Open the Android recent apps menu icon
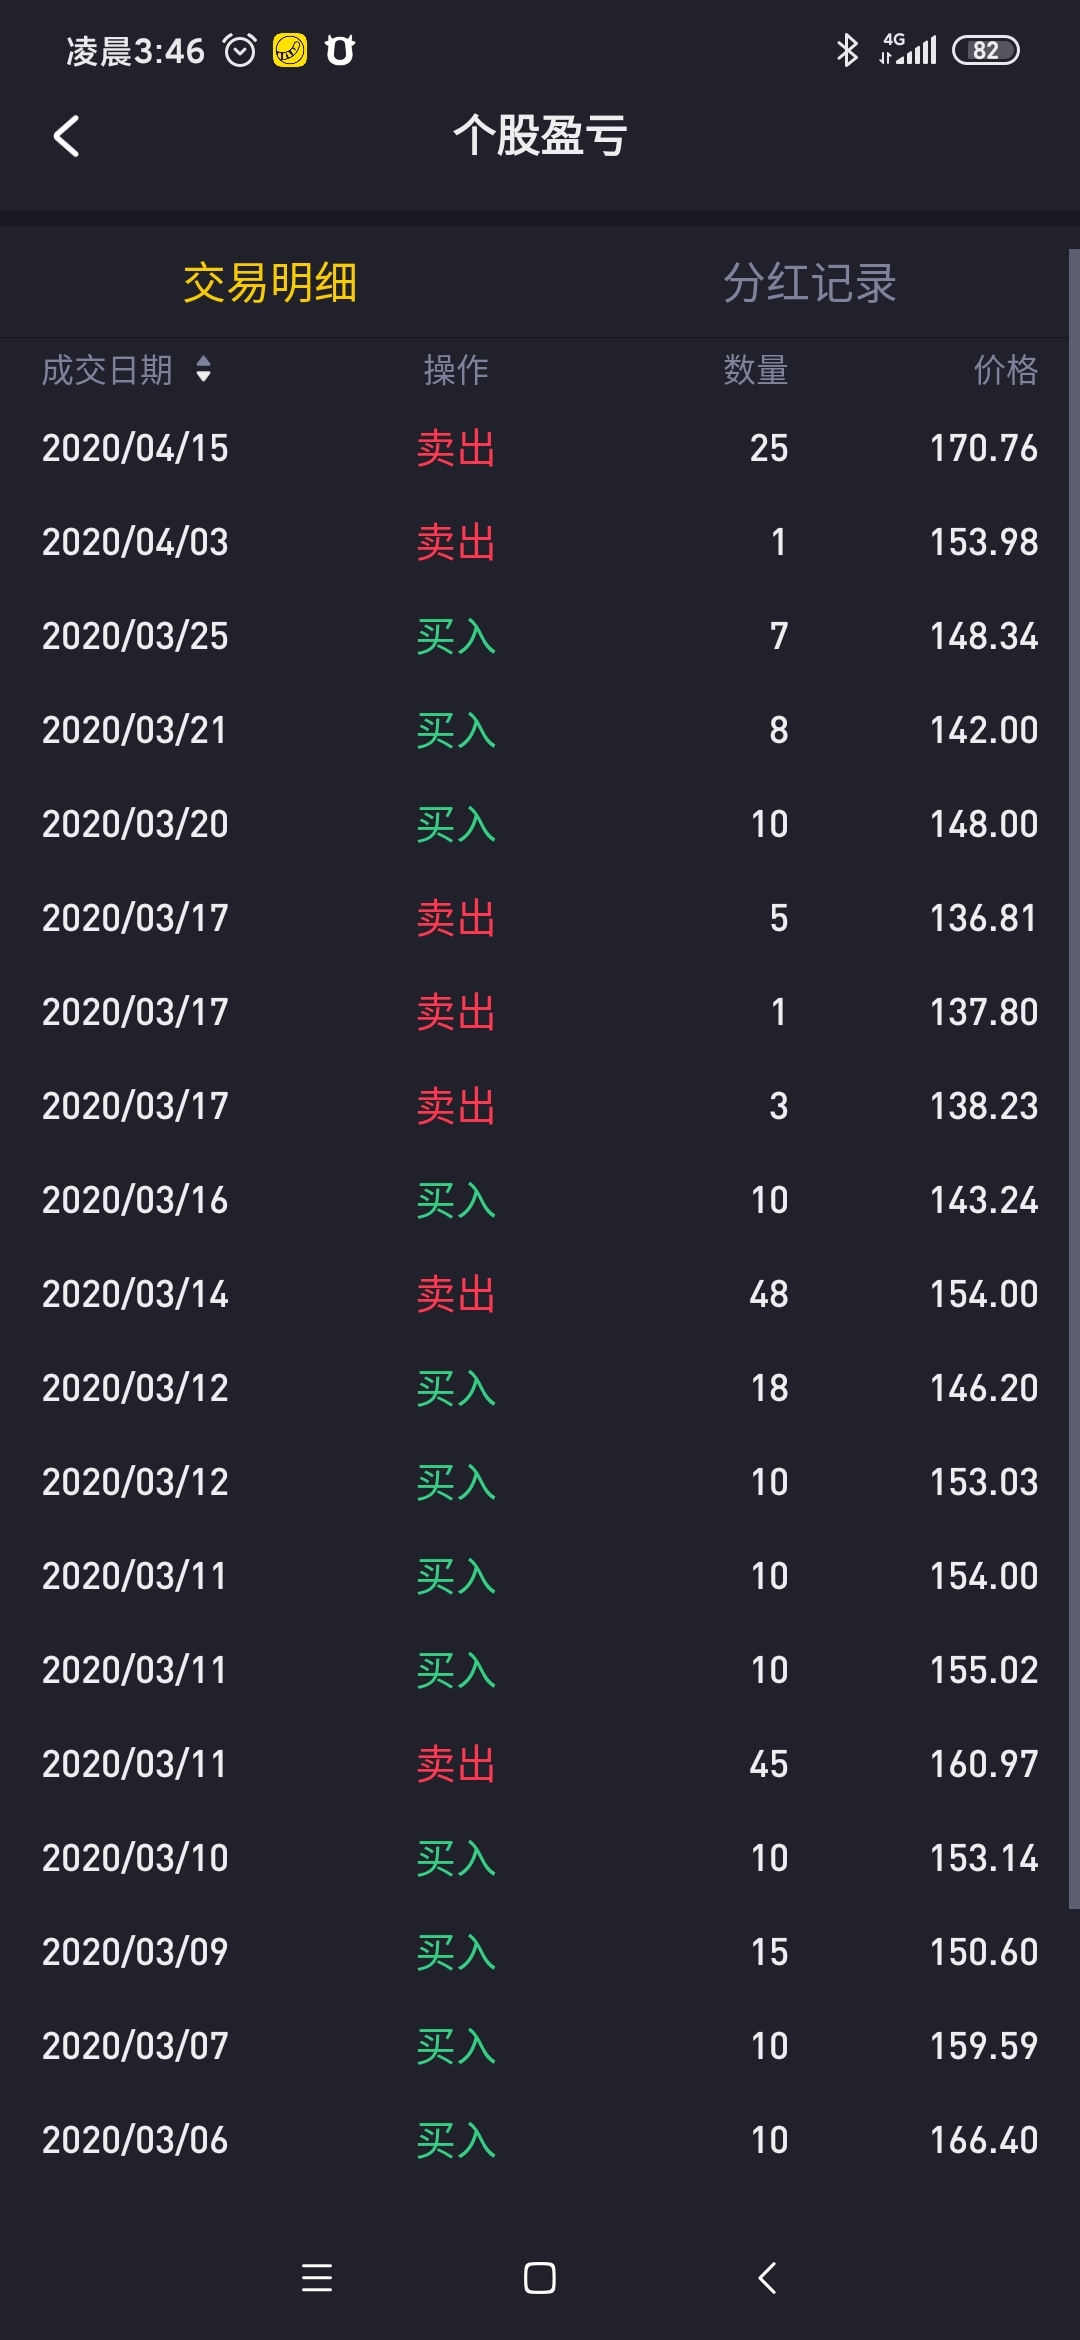 coord(317,2278)
